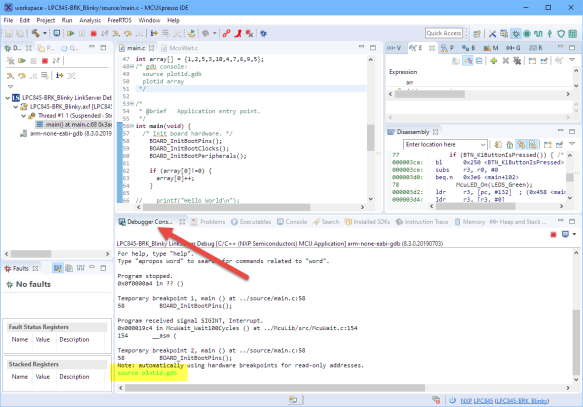Click red Terminate icon in Debug view toolbar

click(45, 61)
